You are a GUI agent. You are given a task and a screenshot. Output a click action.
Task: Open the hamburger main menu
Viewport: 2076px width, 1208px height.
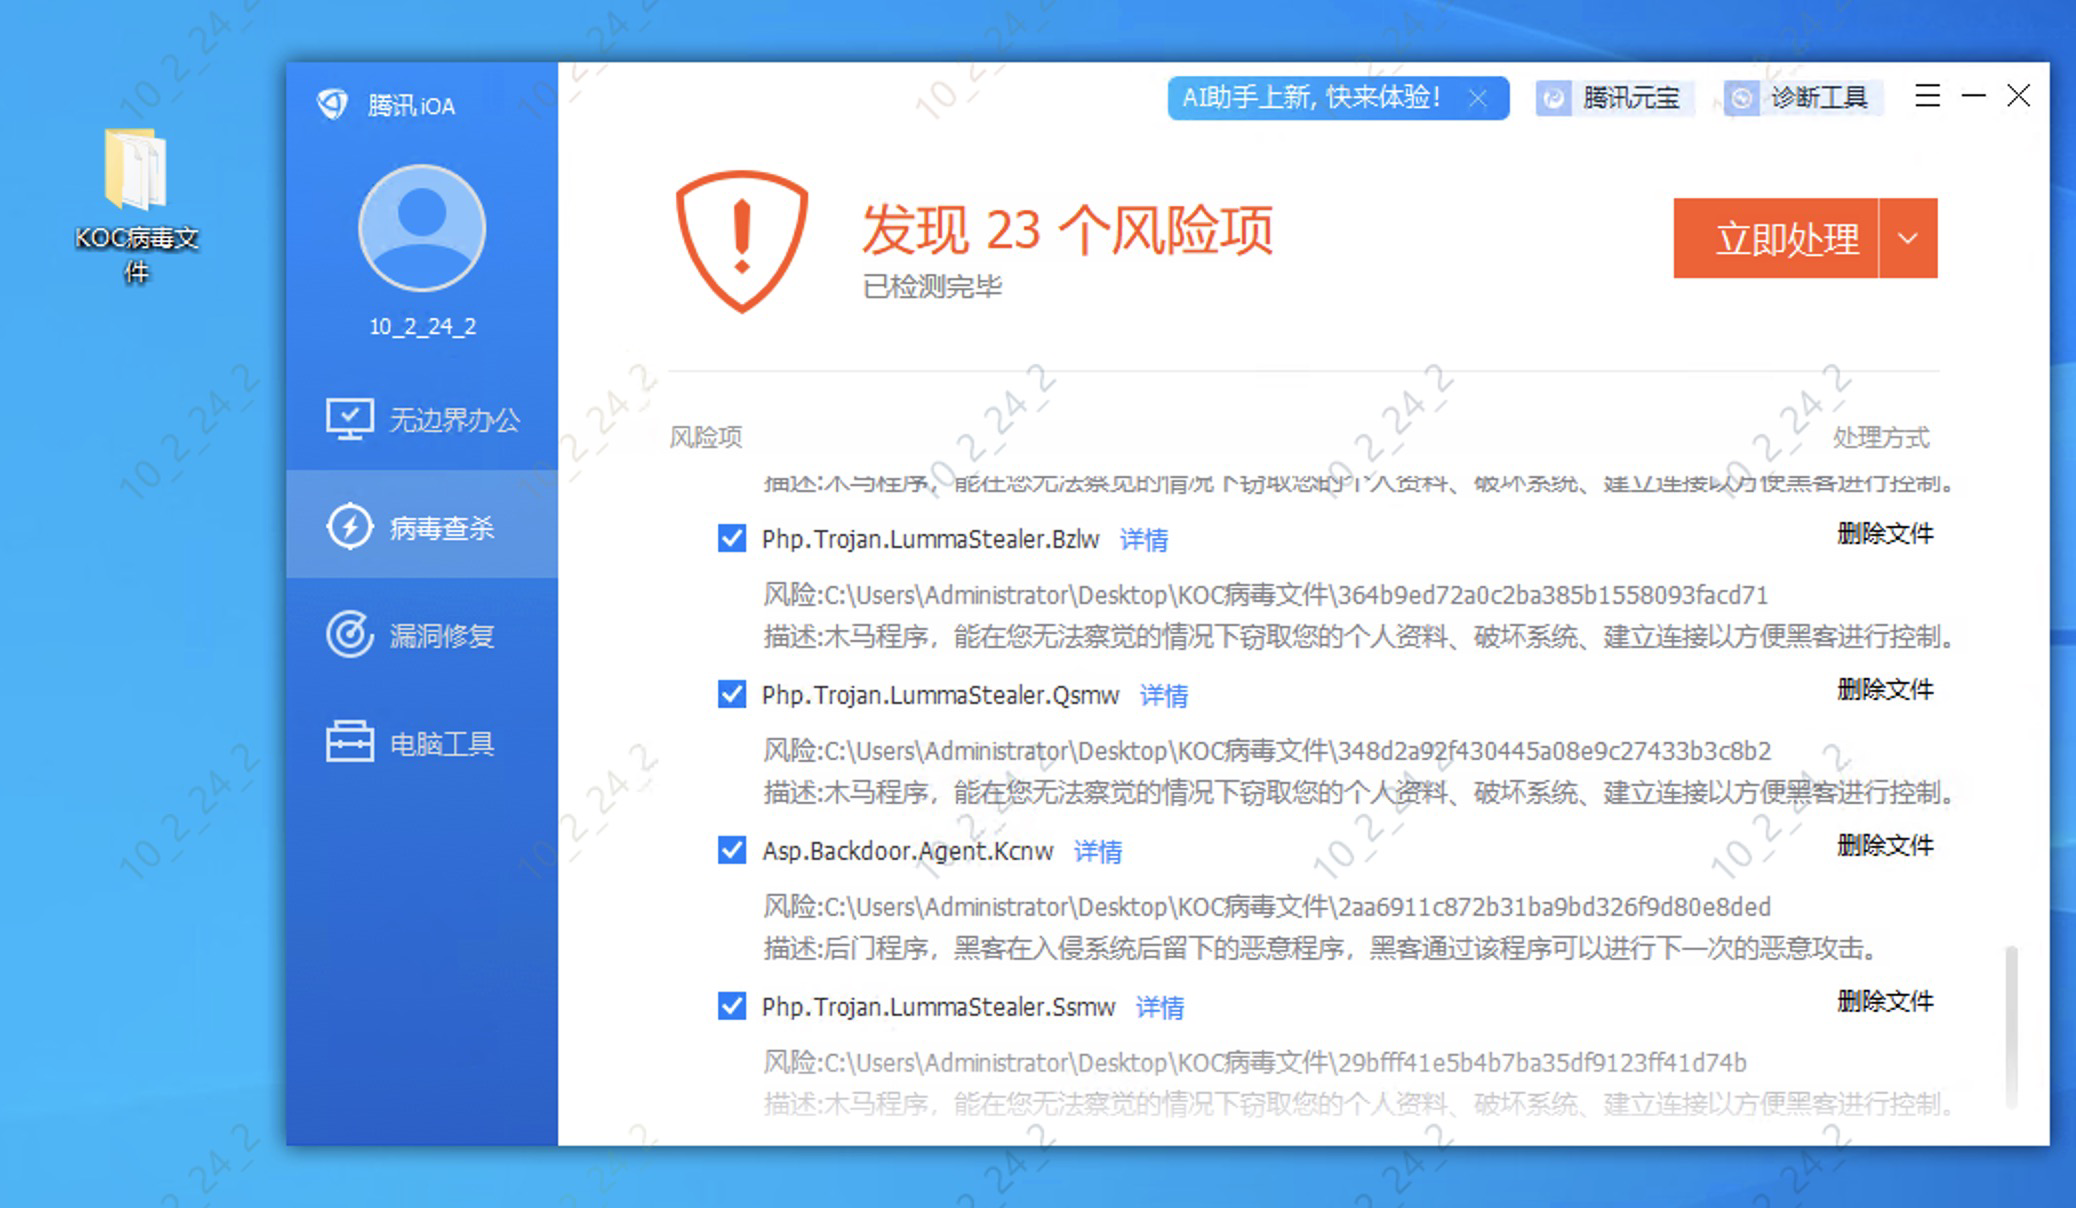pos(1927,96)
